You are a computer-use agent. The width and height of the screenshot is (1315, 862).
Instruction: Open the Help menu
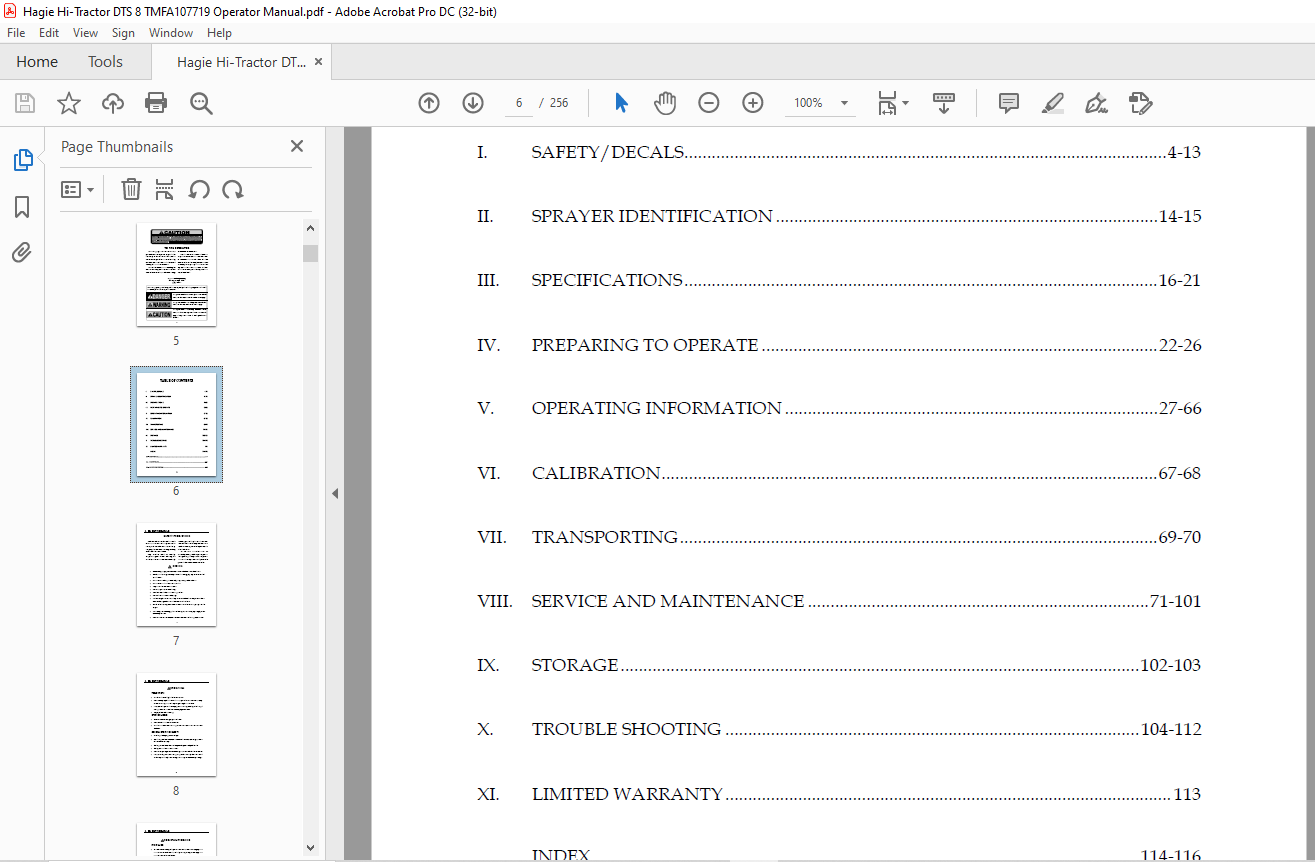[220, 33]
